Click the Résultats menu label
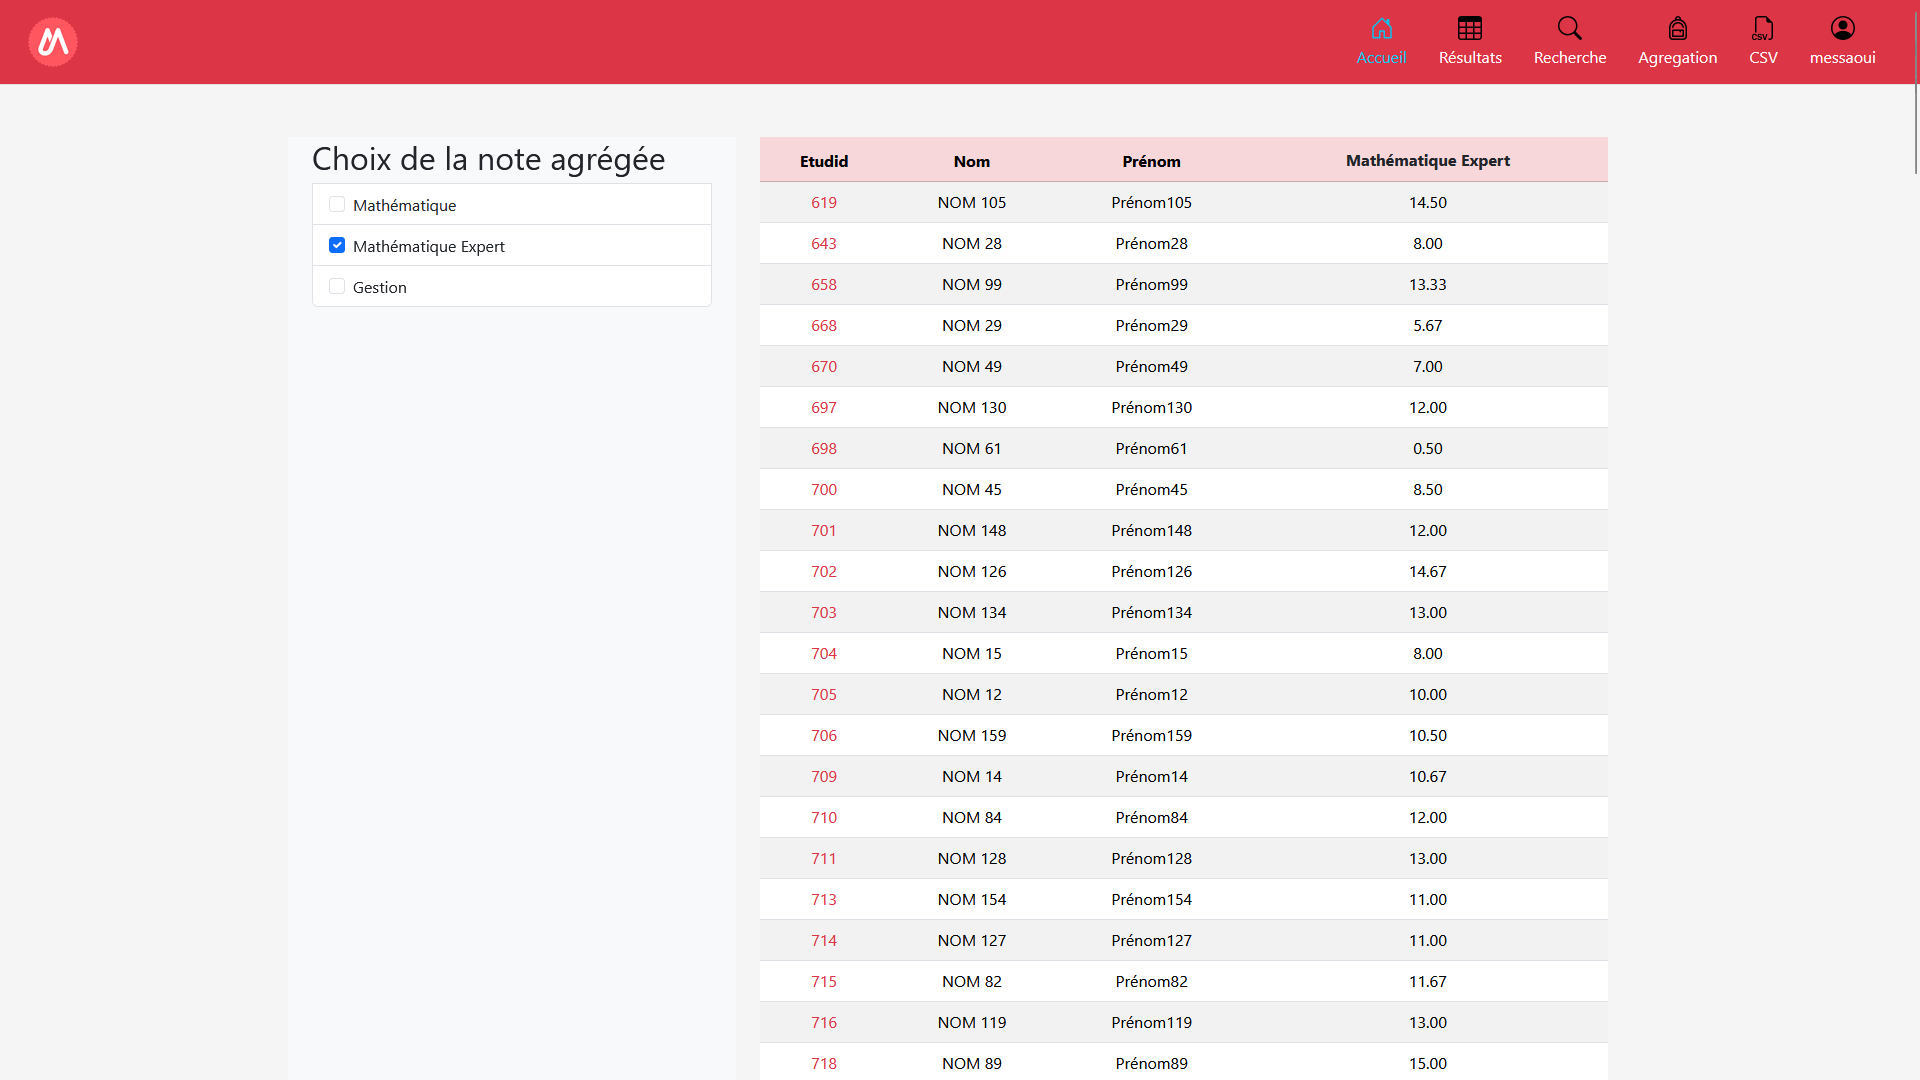Viewport: 1920px width, 1080px height. coord(1470,58)
